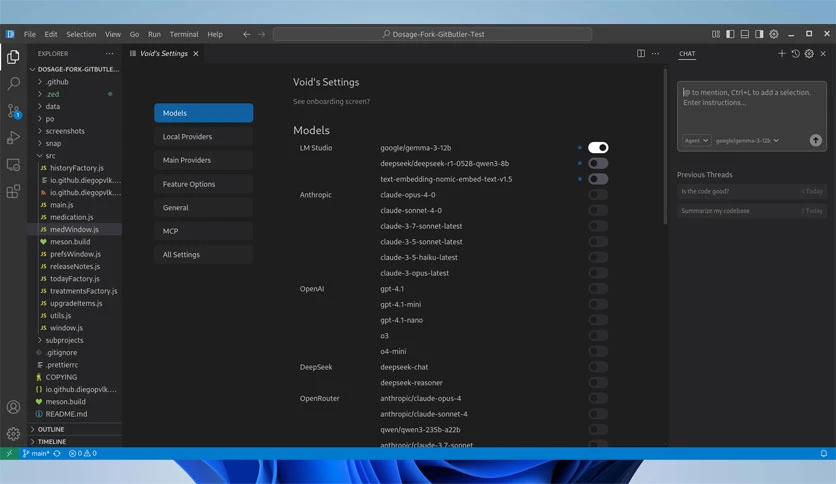Open the chat panel settings gear

tap(809, 53)
